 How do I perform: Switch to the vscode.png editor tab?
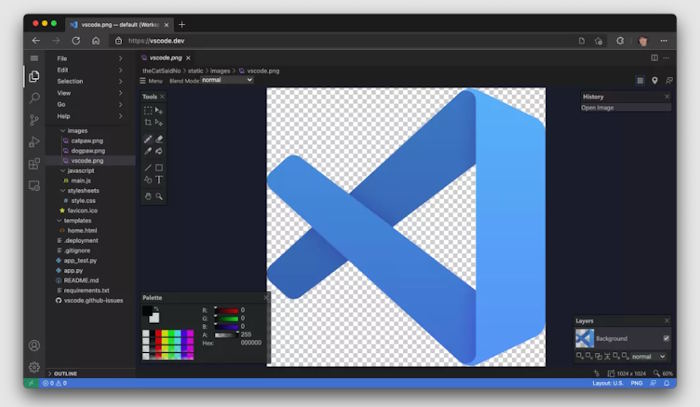pyautogui.click(x=166, y=58)
